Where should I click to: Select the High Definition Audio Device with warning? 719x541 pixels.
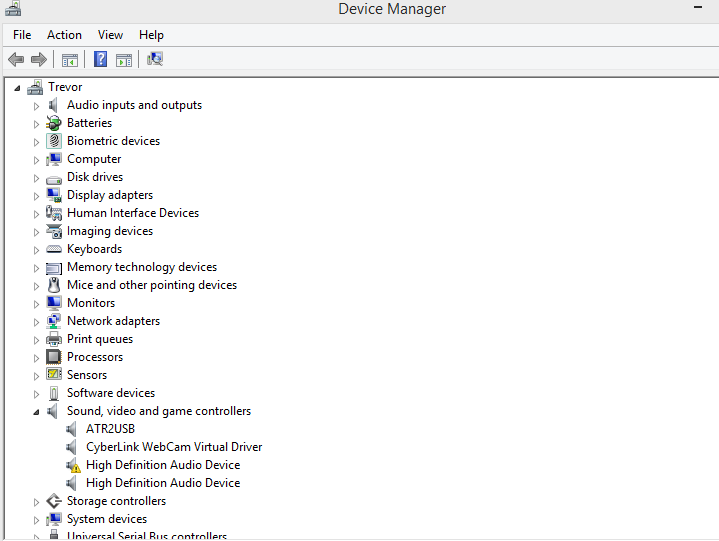(x=162, y=465)
